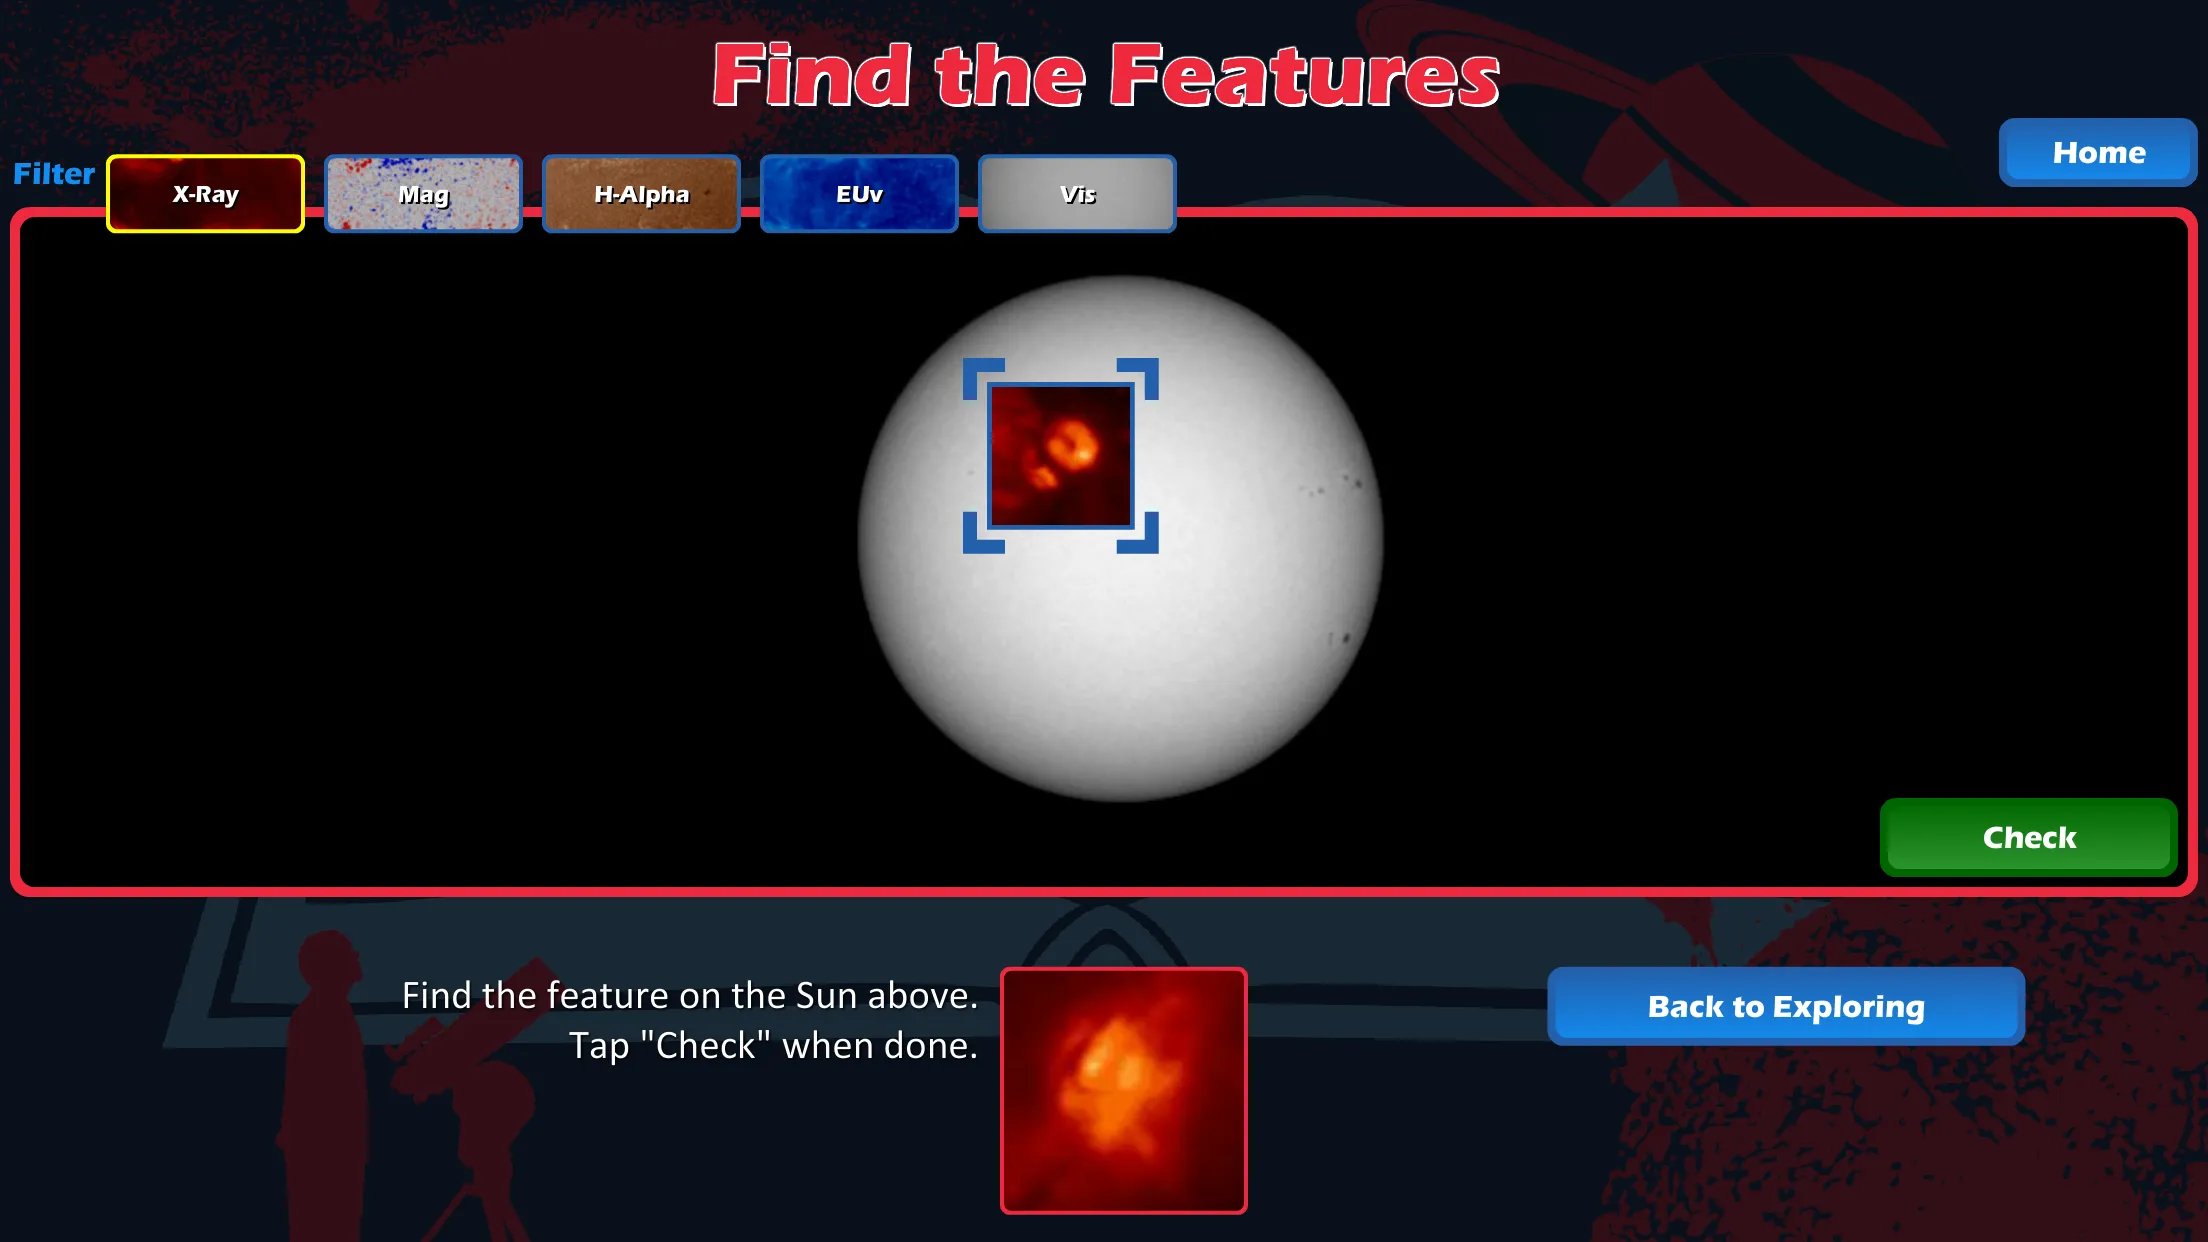Image resolution: width=2208 pixels, height=1242 pixels.
Task: Click the blue targeting reticle on Sun
Action: pos(1060,455)
